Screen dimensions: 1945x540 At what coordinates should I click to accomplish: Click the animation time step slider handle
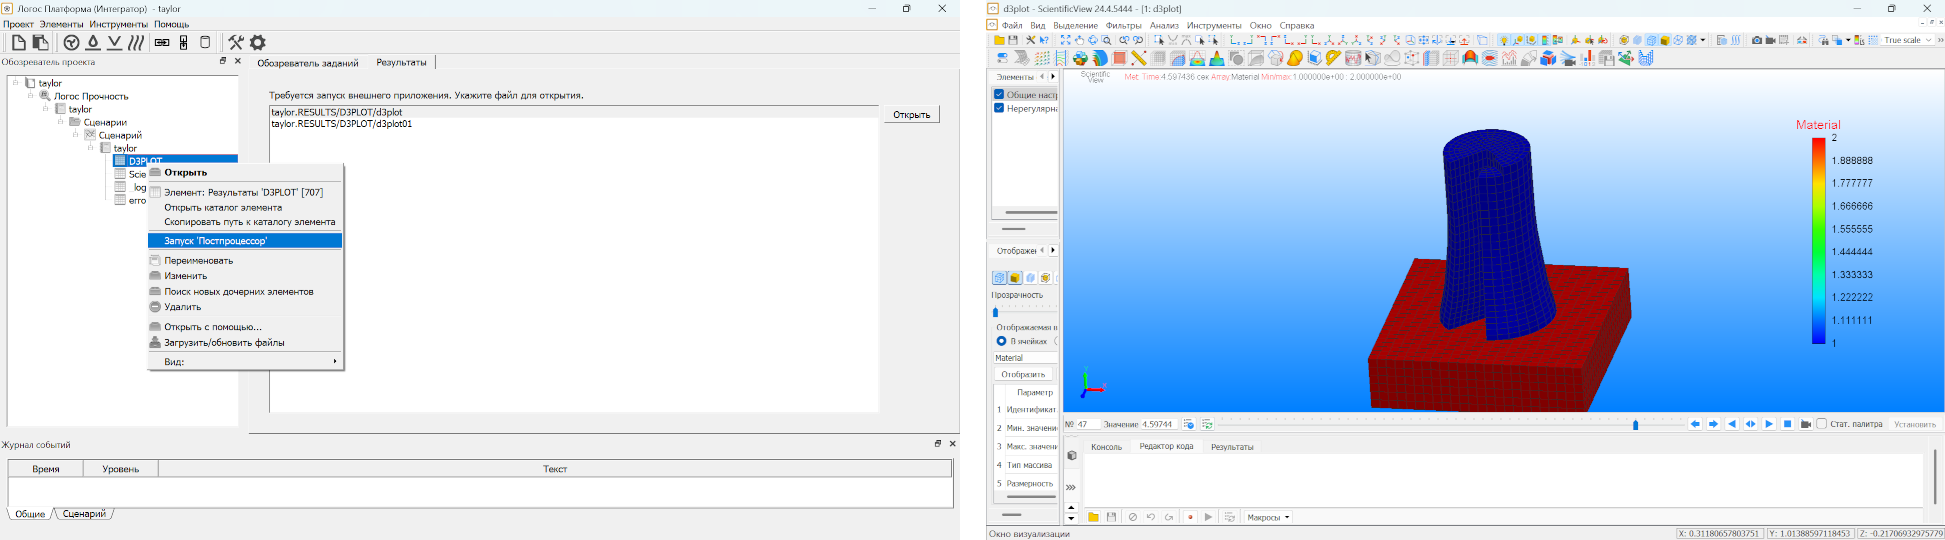[x=1636, y=425]
